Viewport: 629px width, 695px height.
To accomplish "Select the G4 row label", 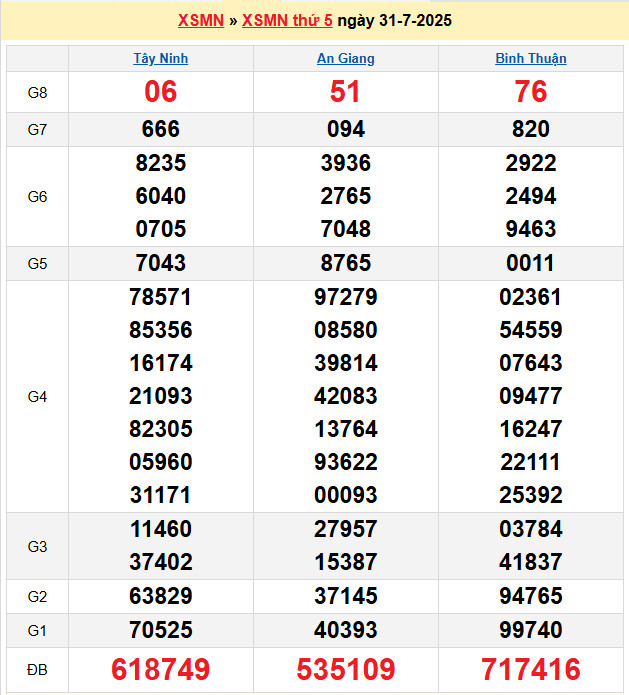I will [x=37, y=396].
